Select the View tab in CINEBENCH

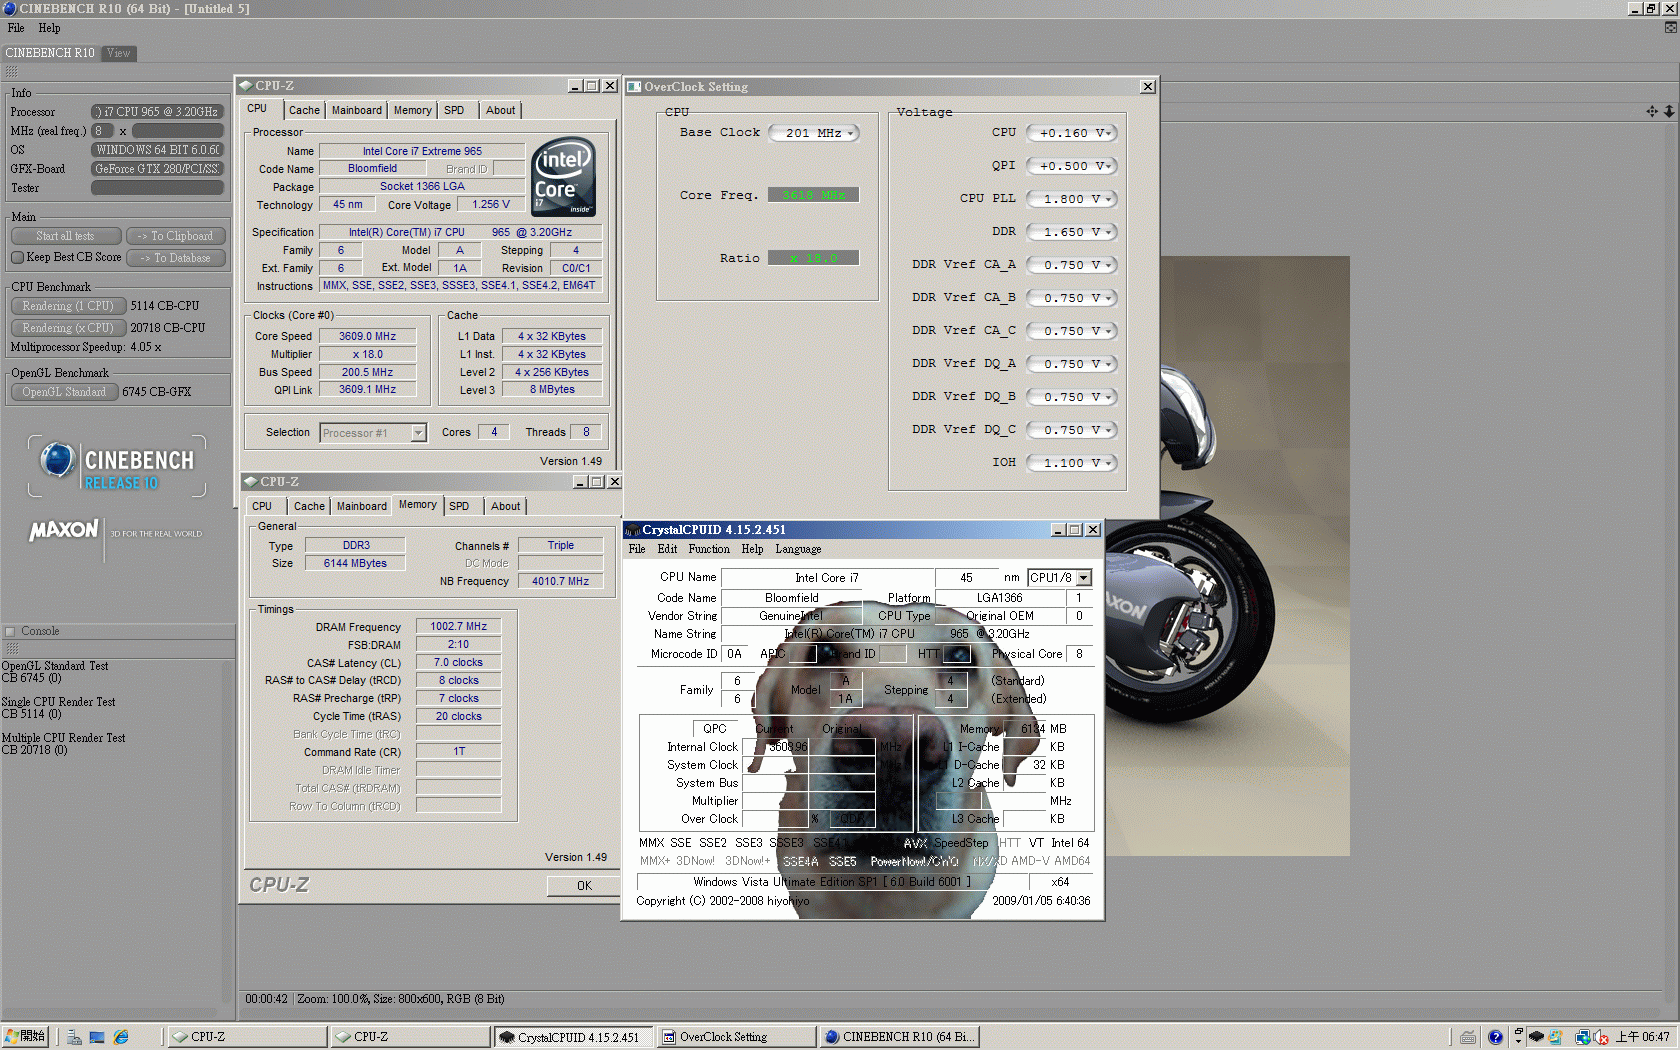119,53
